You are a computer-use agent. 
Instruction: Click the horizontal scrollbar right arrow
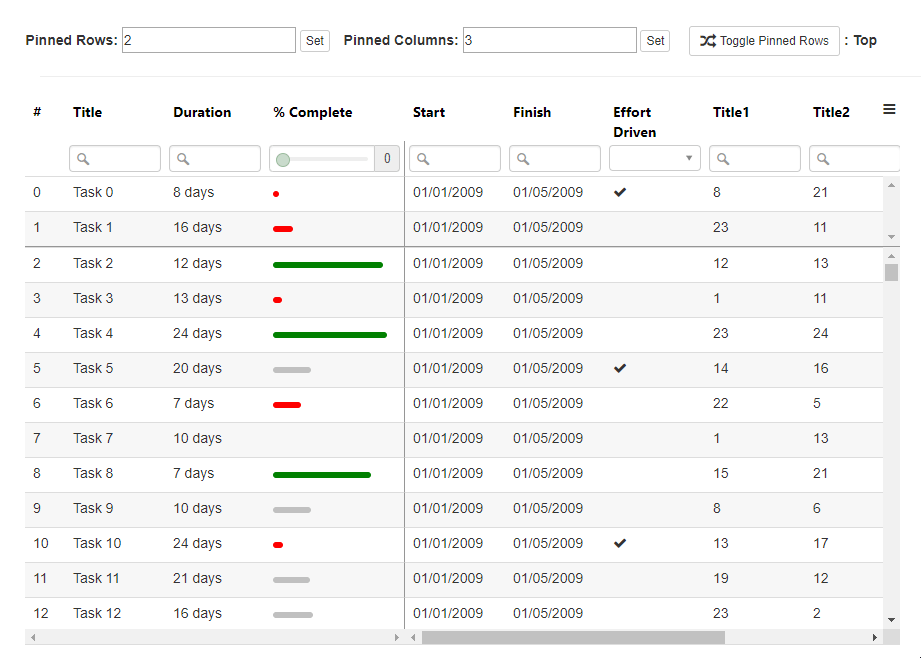point(875,638)
